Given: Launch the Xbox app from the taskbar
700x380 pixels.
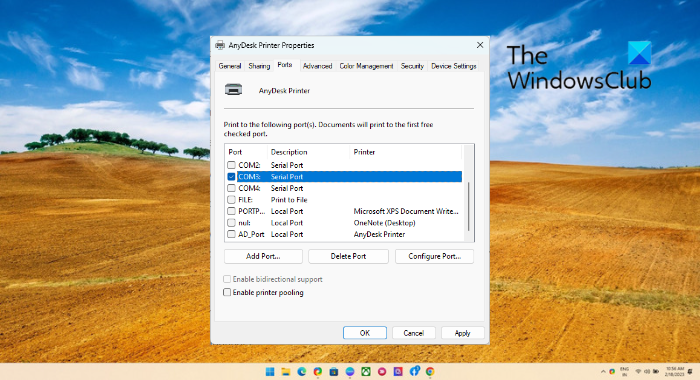Looking at the screenshot, I should pos(366,372).
